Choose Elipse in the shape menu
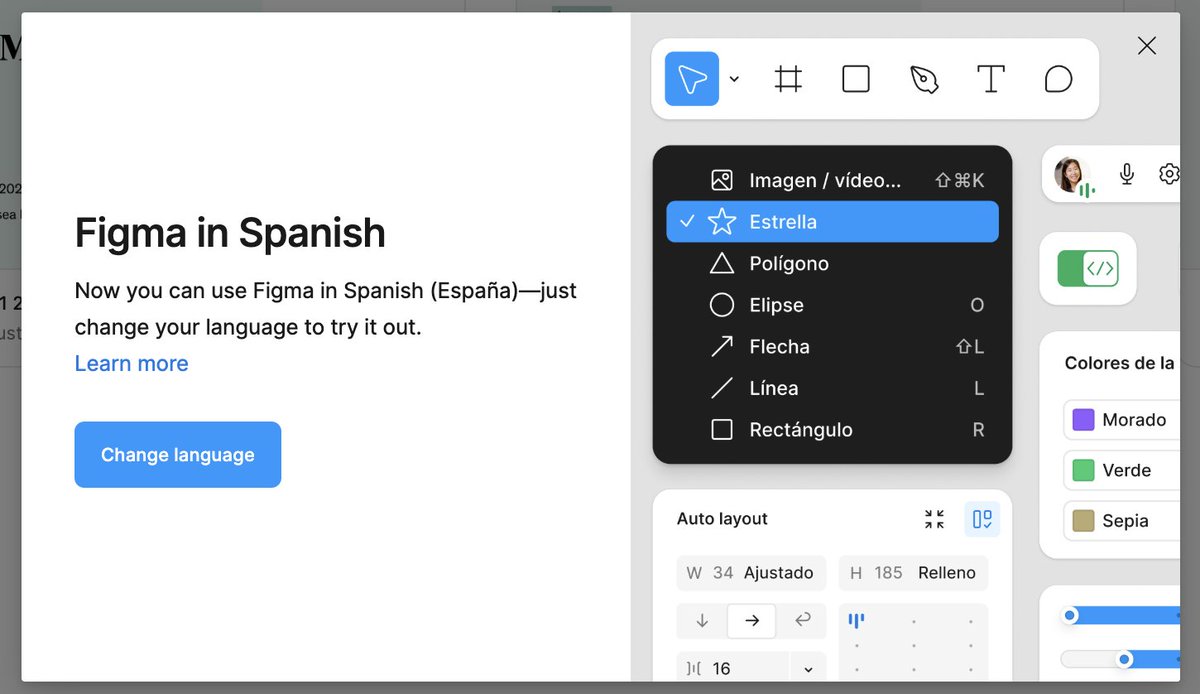The width and height of the screenshot is (1200, 694). [x=833, y=305]
